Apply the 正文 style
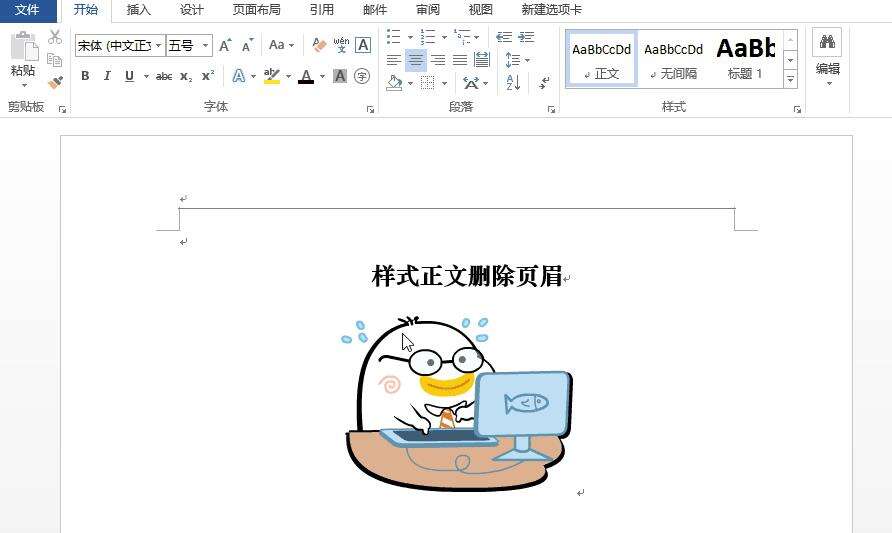892x533 pixels. [602, 59]
